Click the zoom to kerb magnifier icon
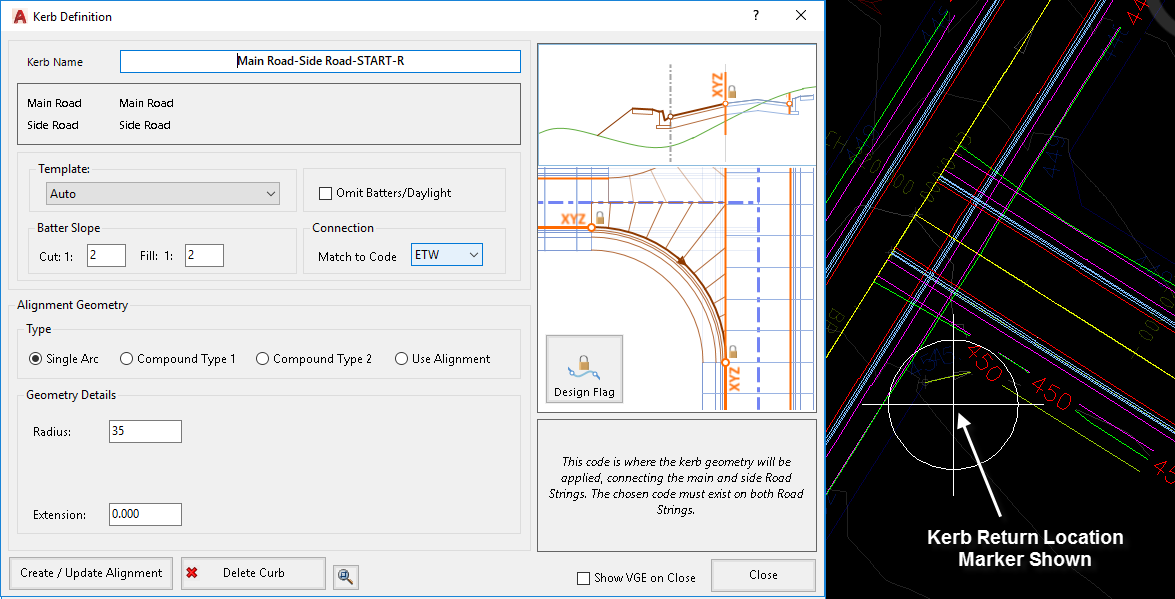Viewport: 1175px width, 599px height. click(x=346, y=576)
